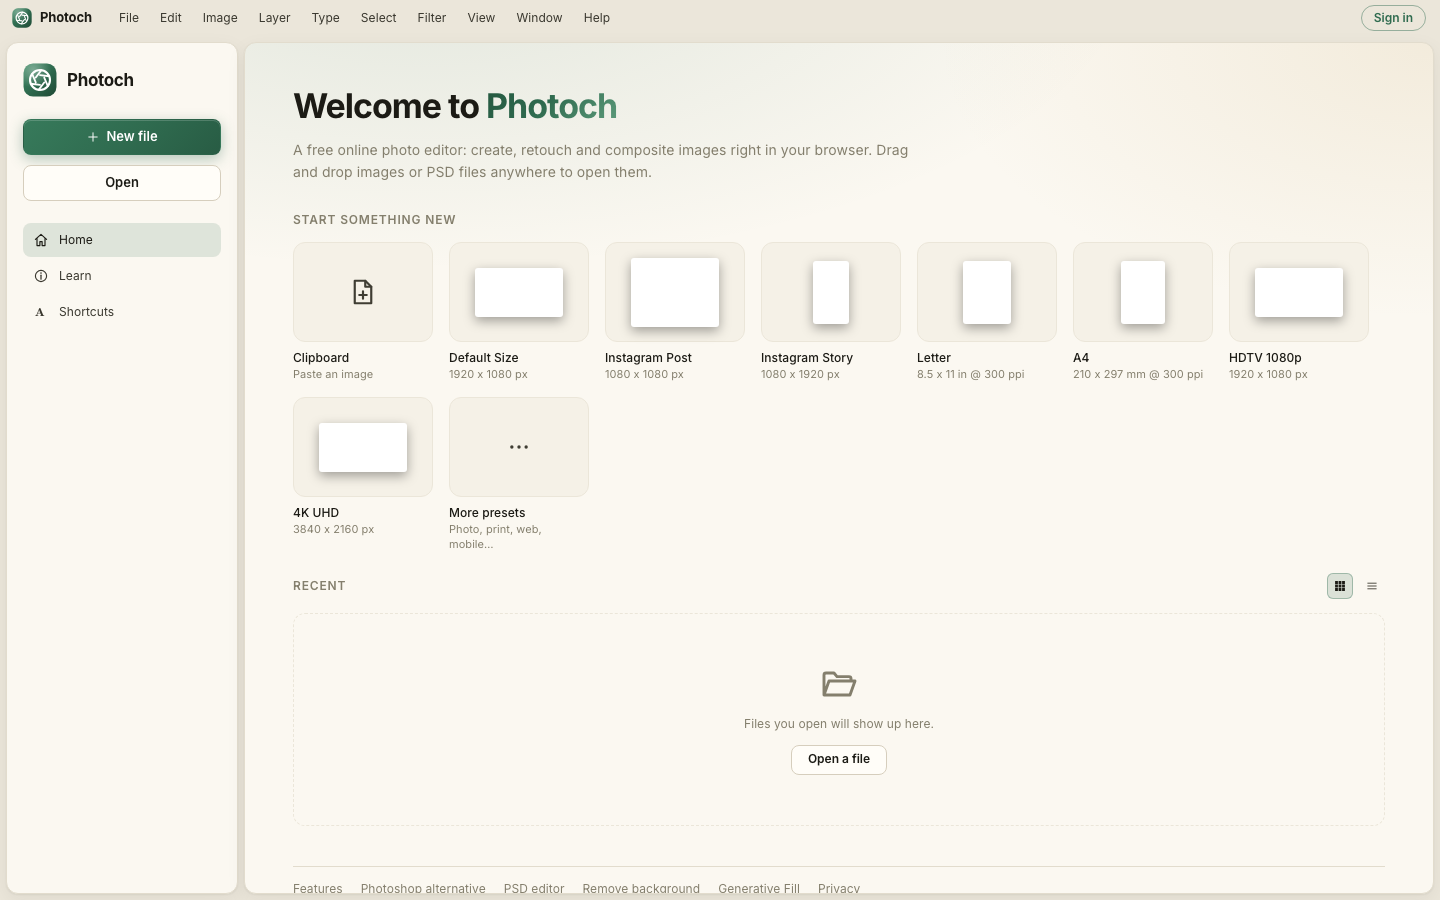Open the PSD editor footer link

click(x=534, y=888)
